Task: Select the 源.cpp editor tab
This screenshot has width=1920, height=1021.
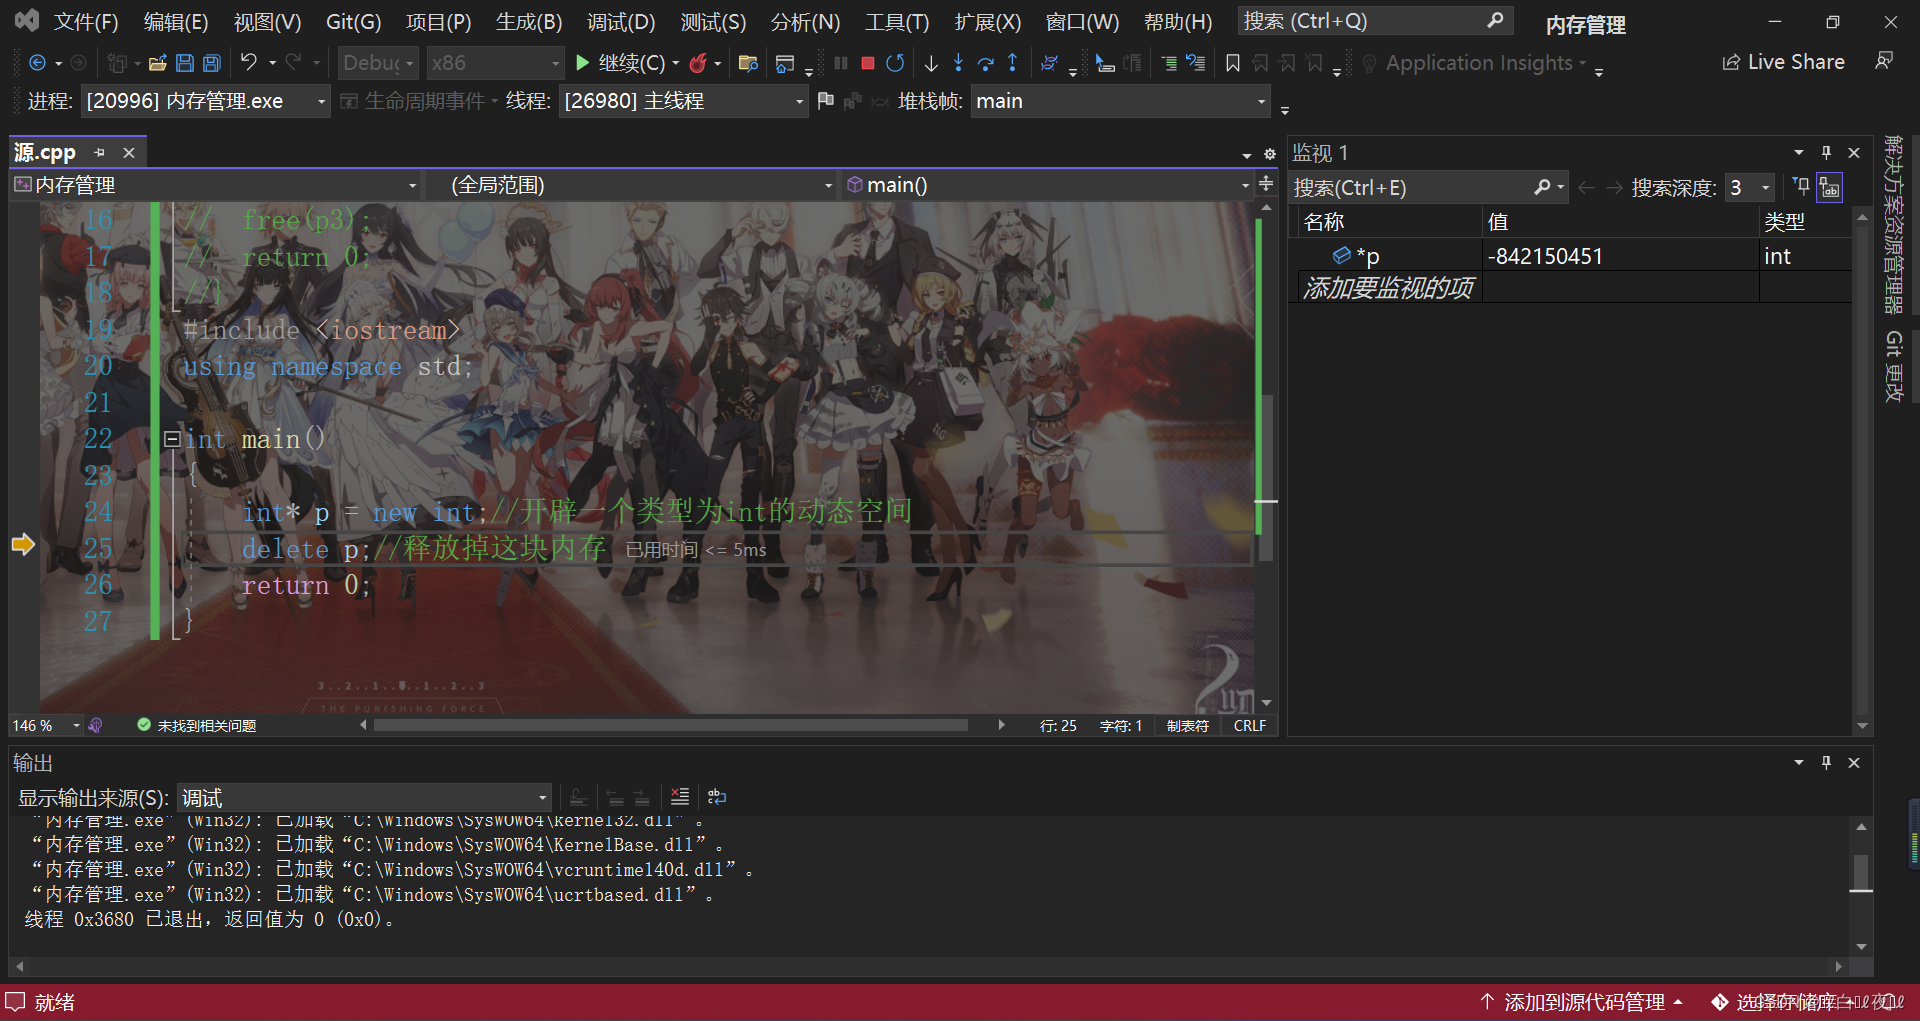Action: 45,152
